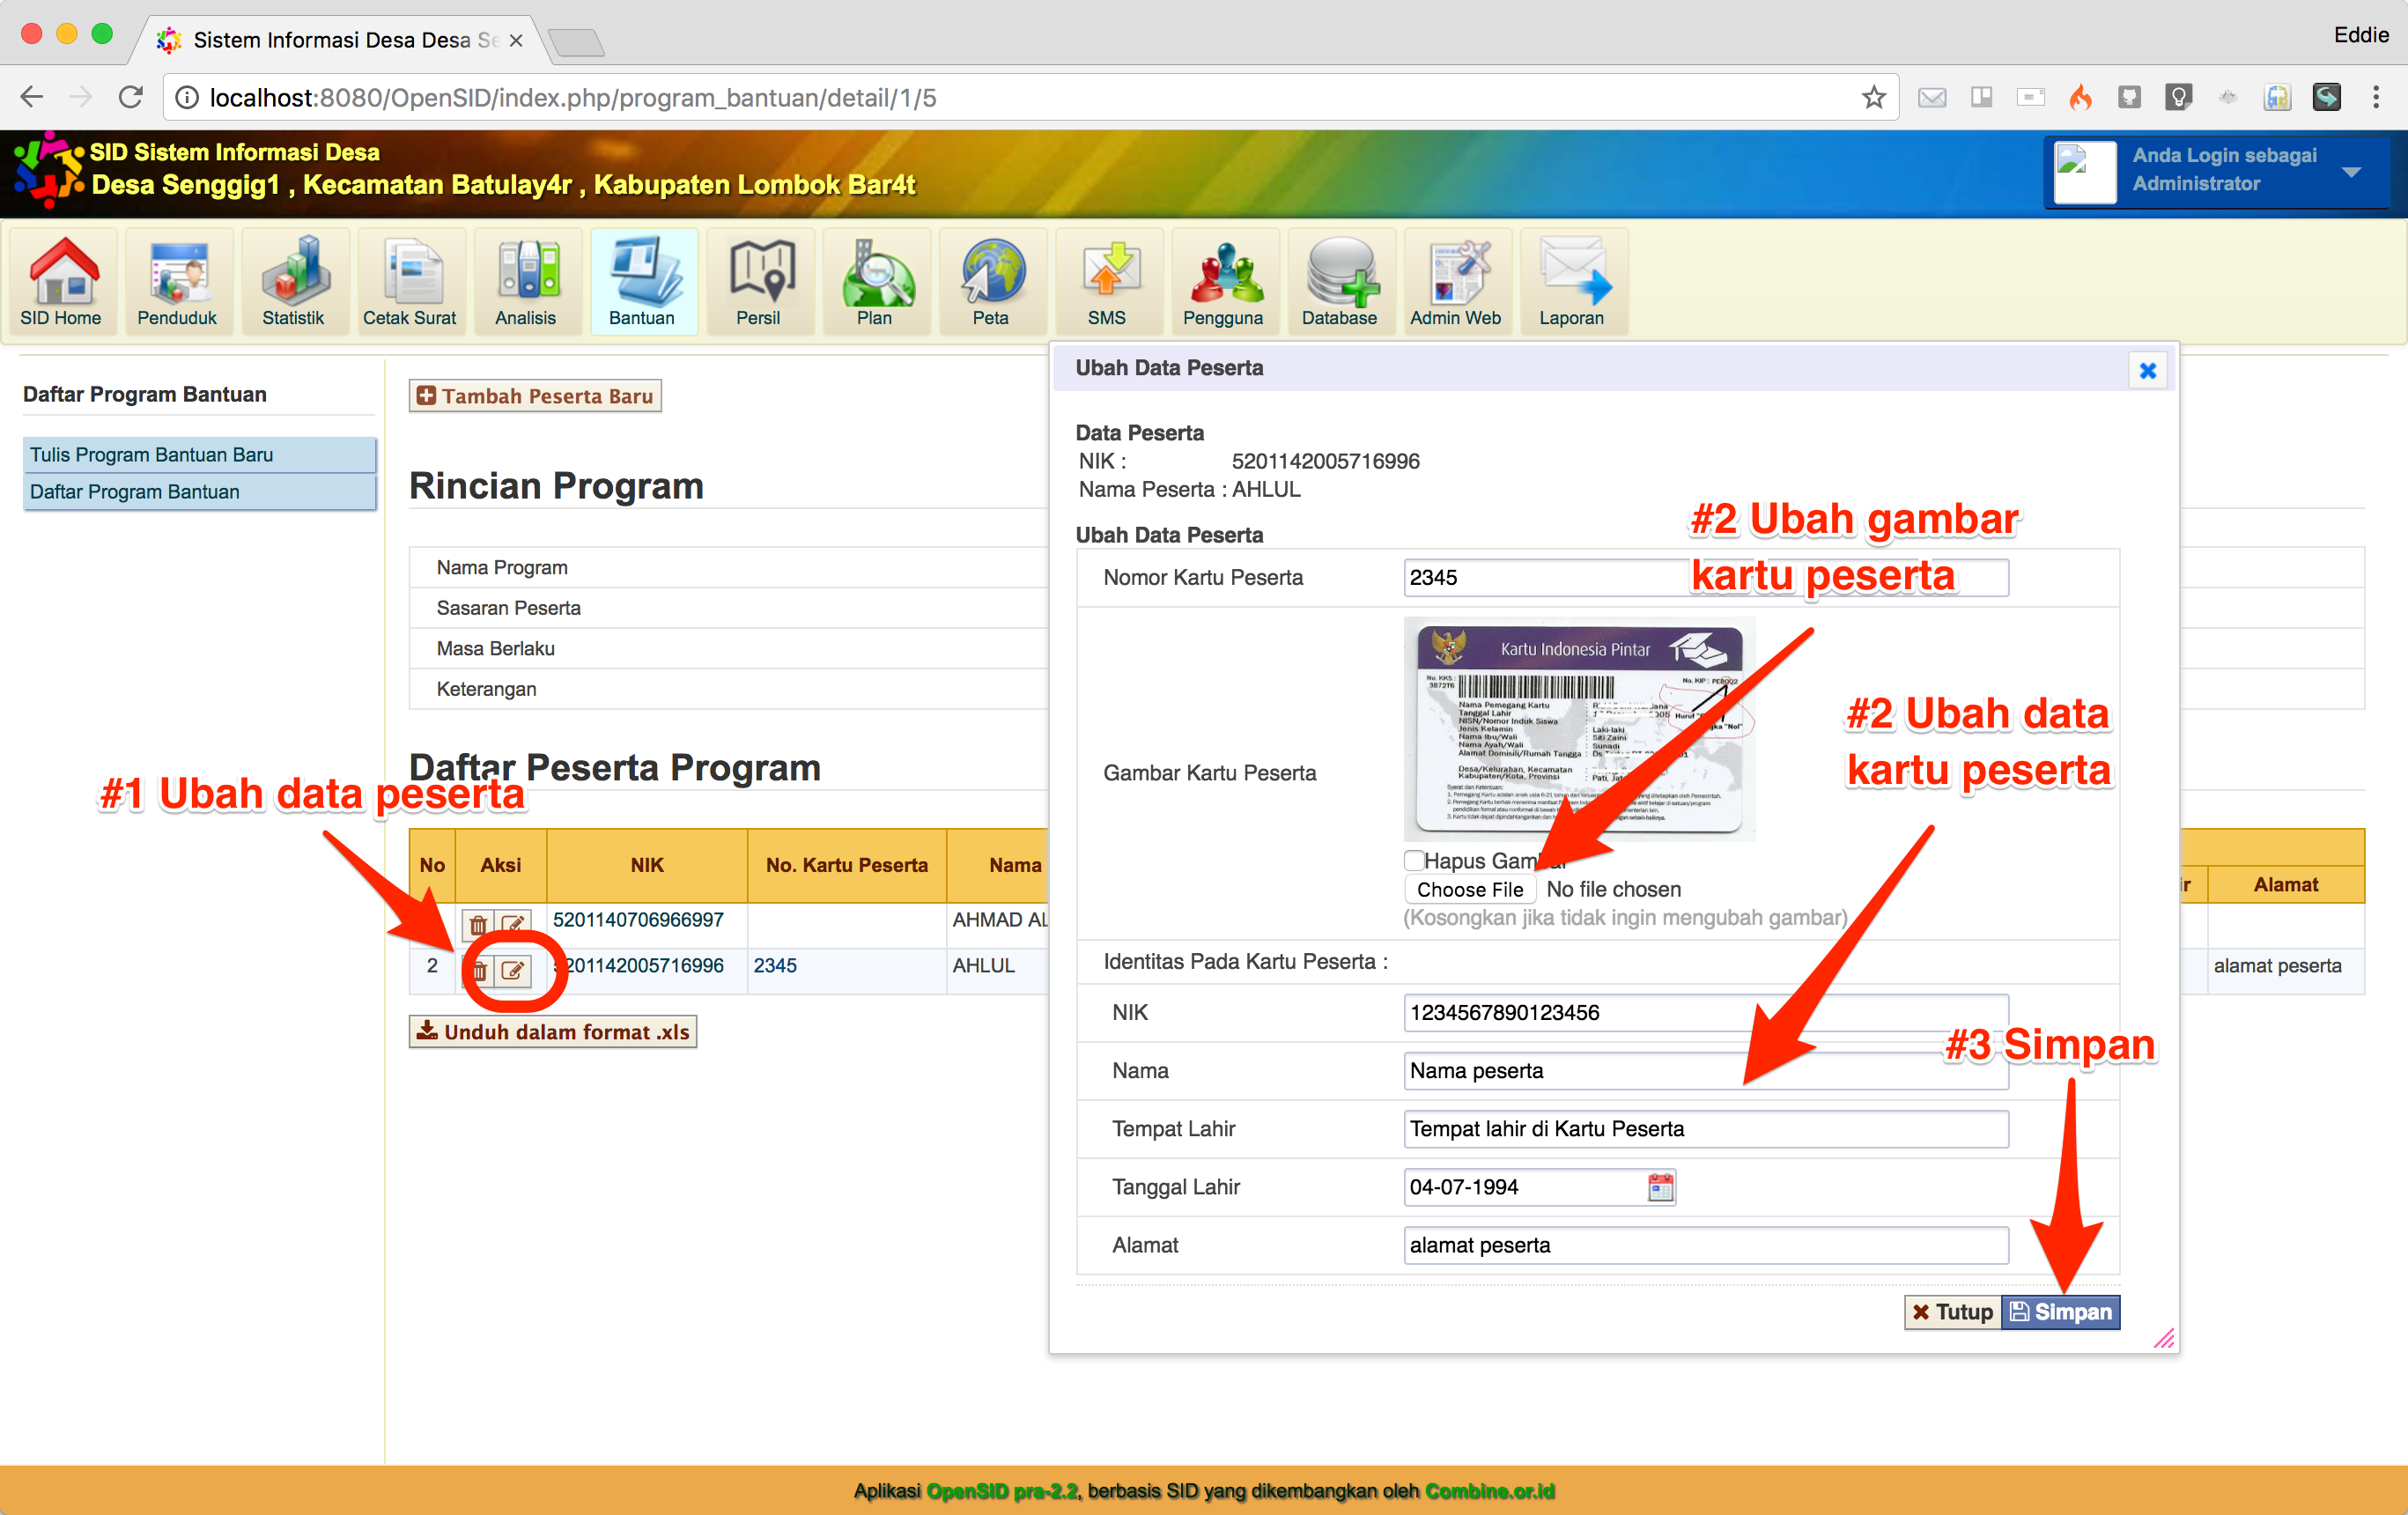This screenshot has height=1515, width=2408.
Task: Click Tambah Peserta Baru button
Action: 535,396
